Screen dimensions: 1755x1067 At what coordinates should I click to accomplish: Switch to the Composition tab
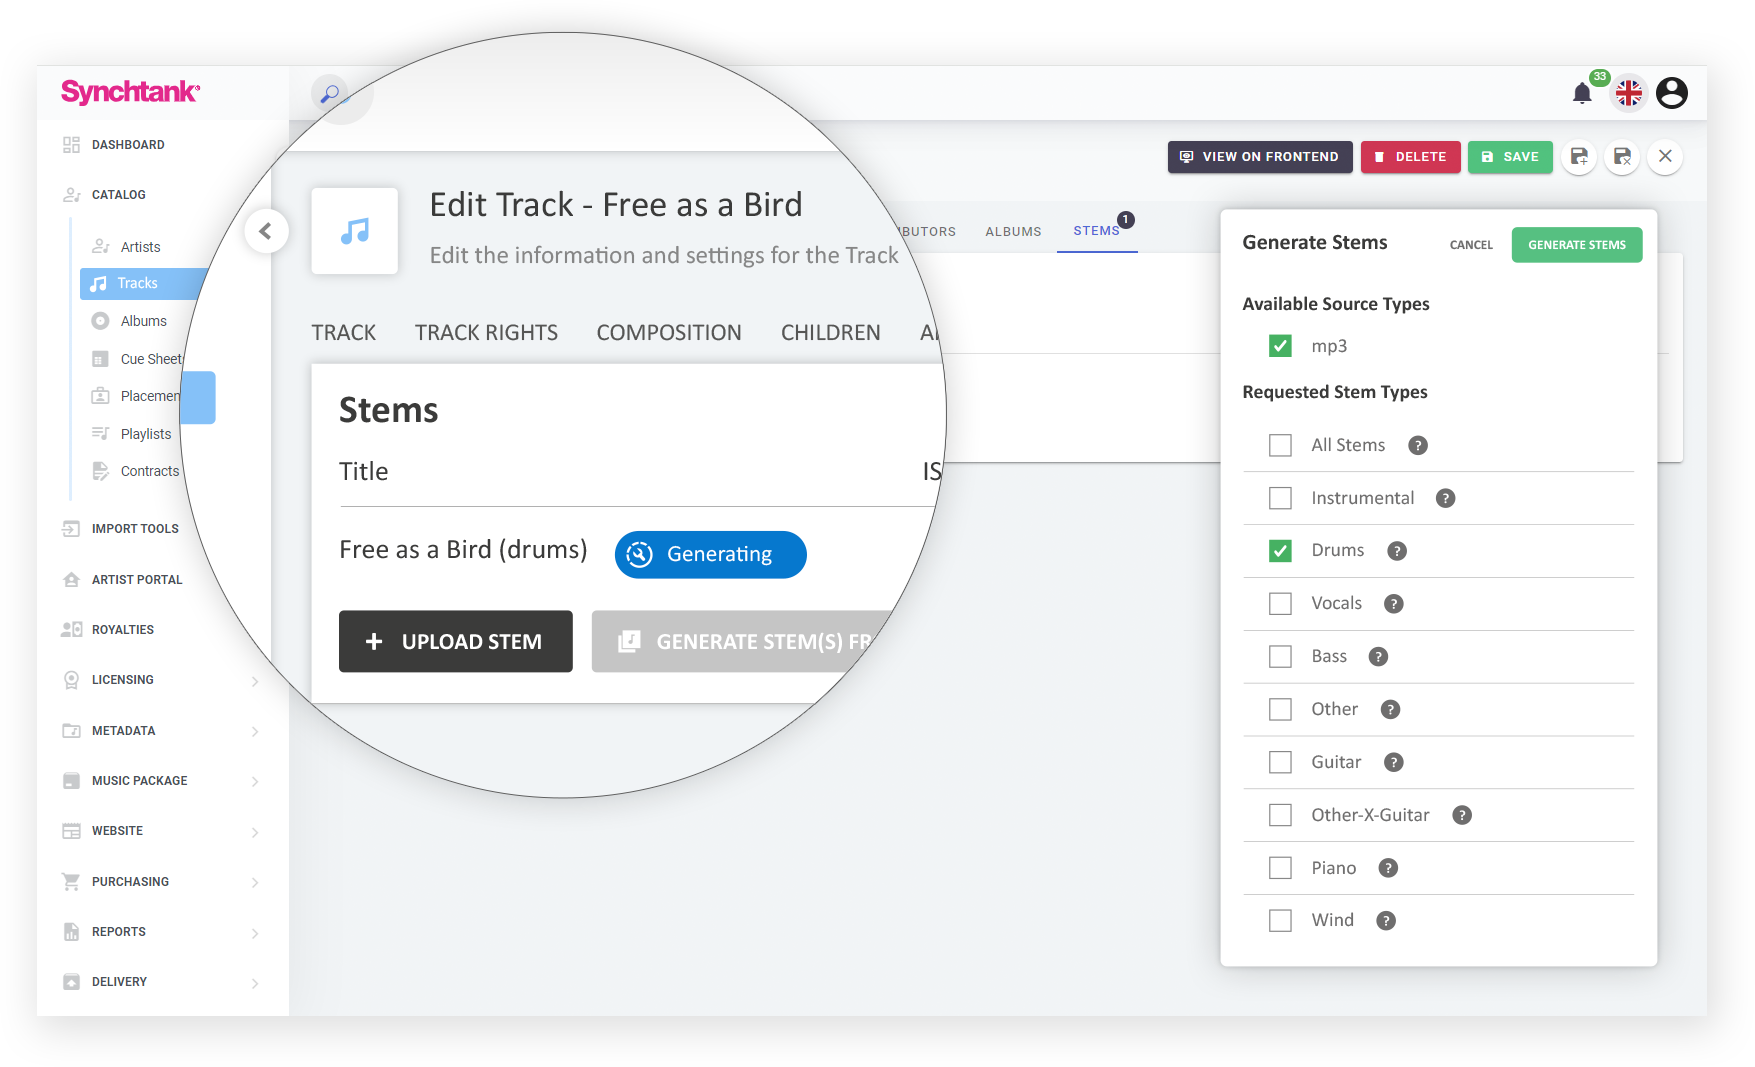(669, 333)
